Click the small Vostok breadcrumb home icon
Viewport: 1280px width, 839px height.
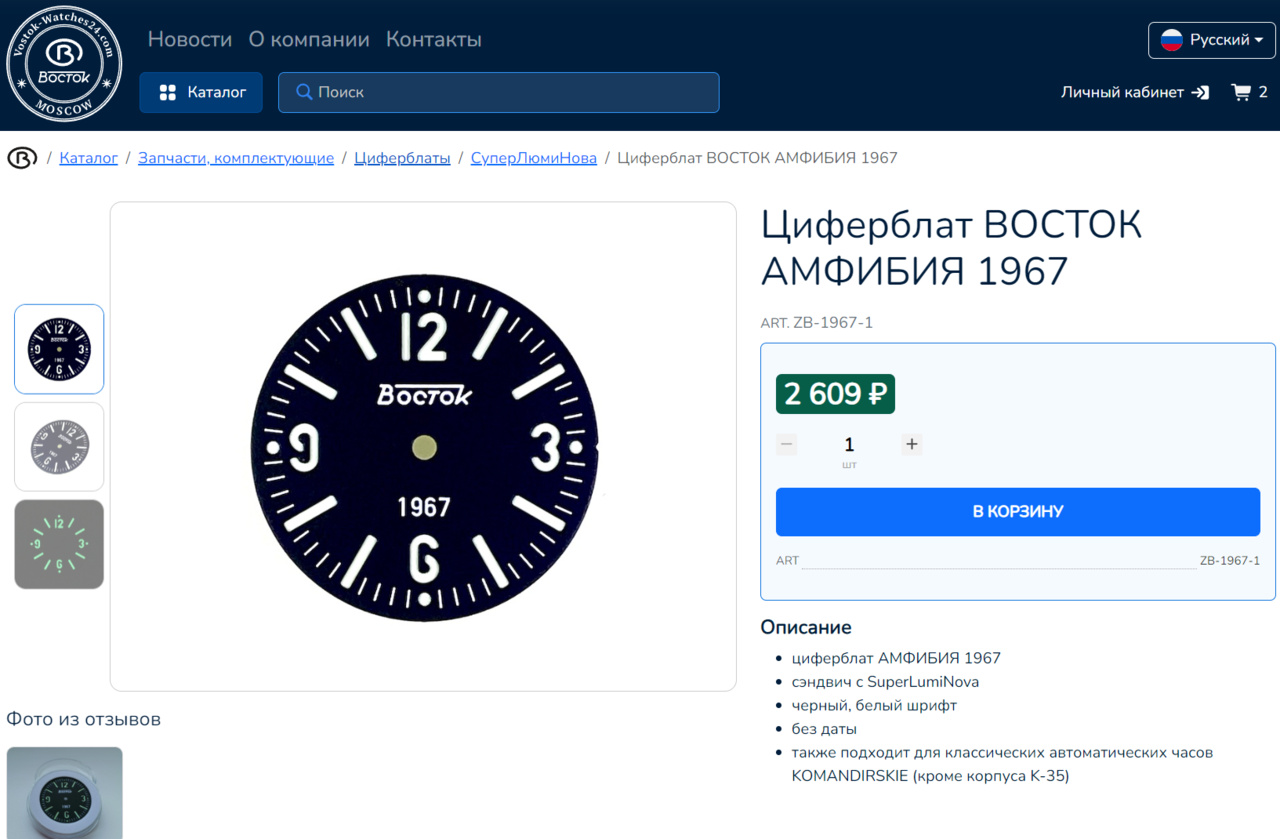(x=22, y=158)
